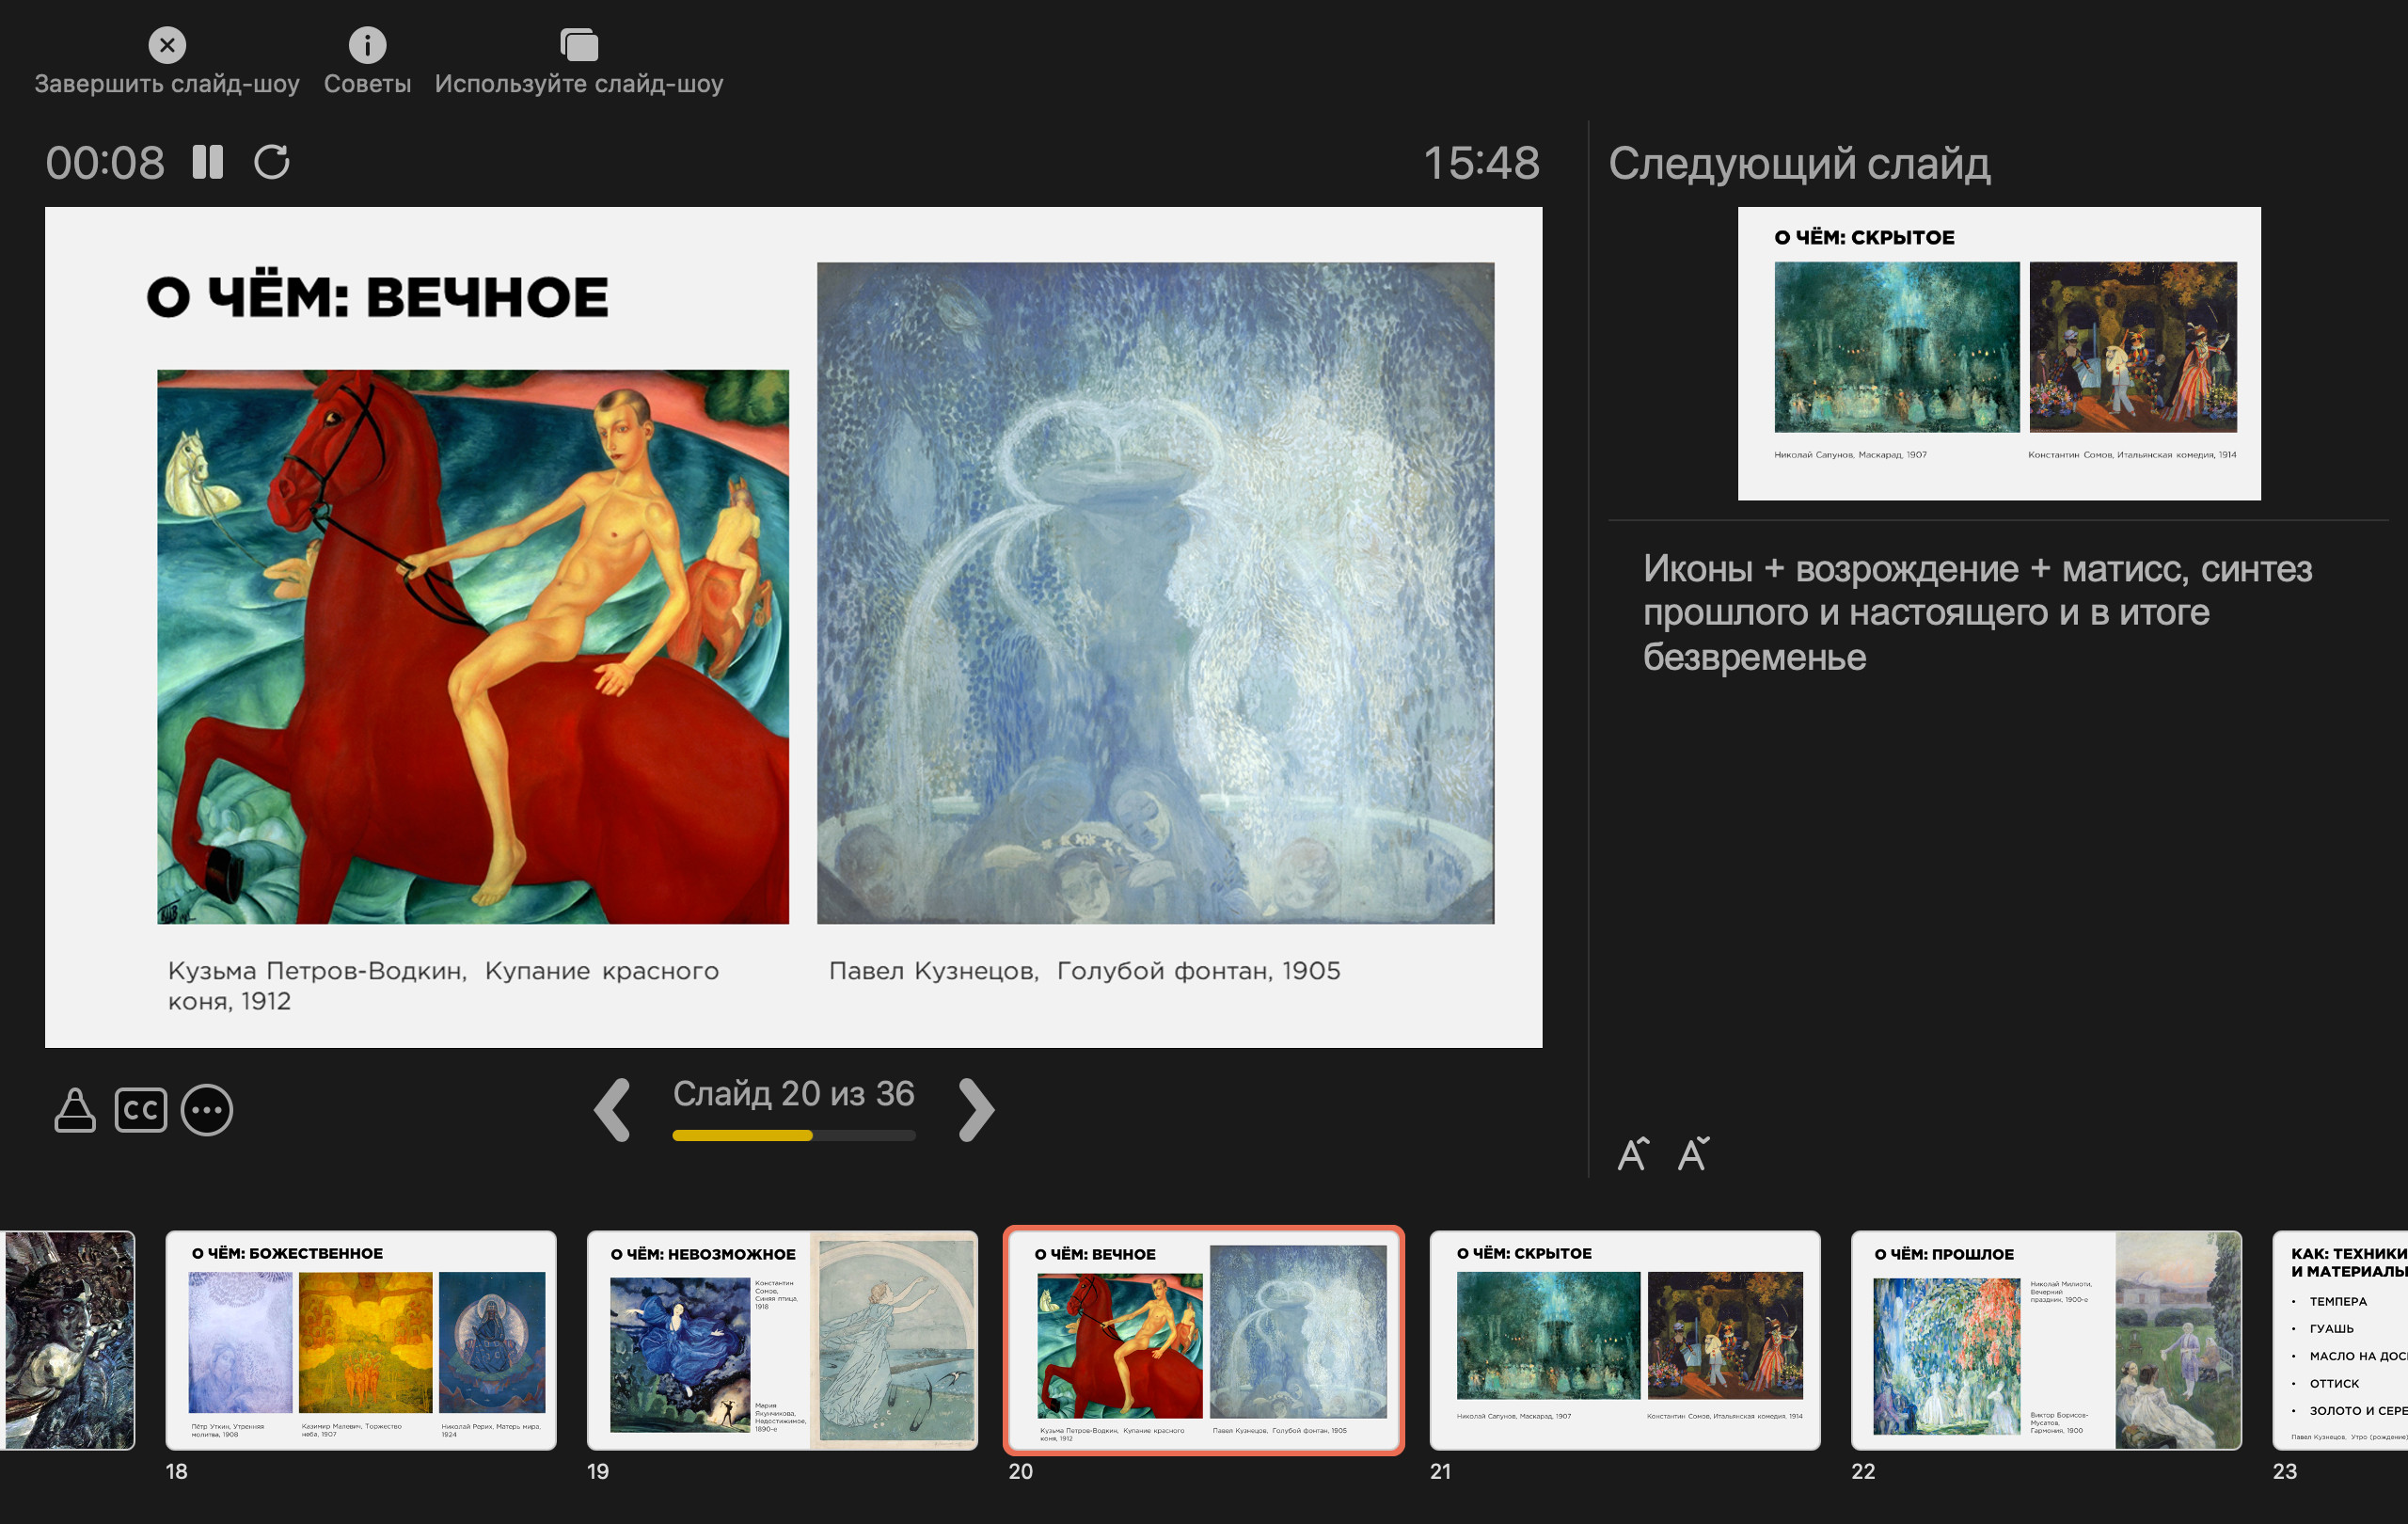Click the slide title О ЧЁМ: ВЕЧНОЕ
This screenshot has width=2408, height=1524.
[x=378, y=297]
